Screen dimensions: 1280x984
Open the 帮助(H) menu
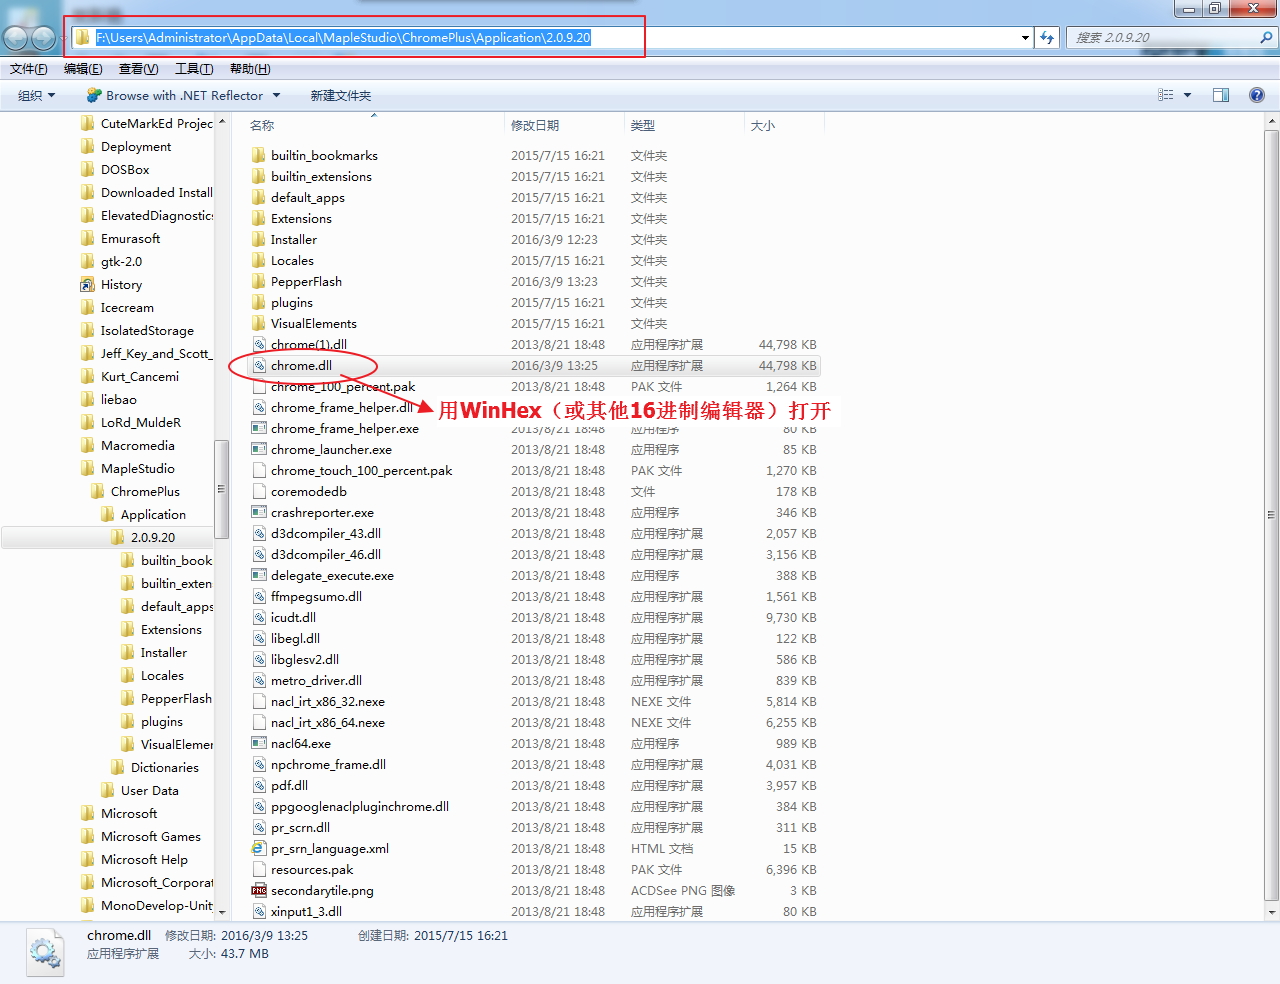250,69
